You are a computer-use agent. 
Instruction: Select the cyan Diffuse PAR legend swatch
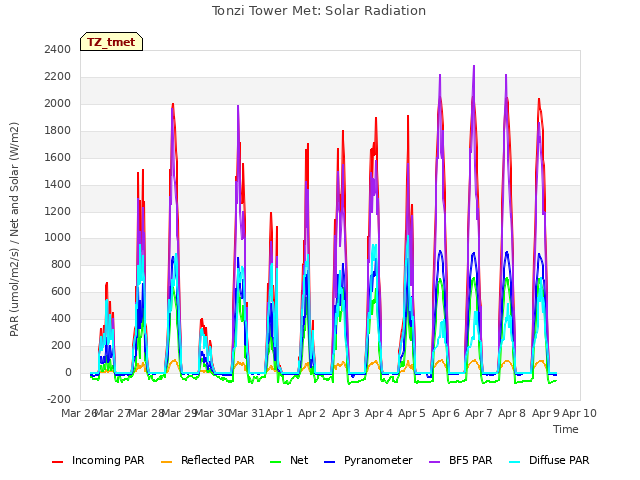[x=515, y=462]
